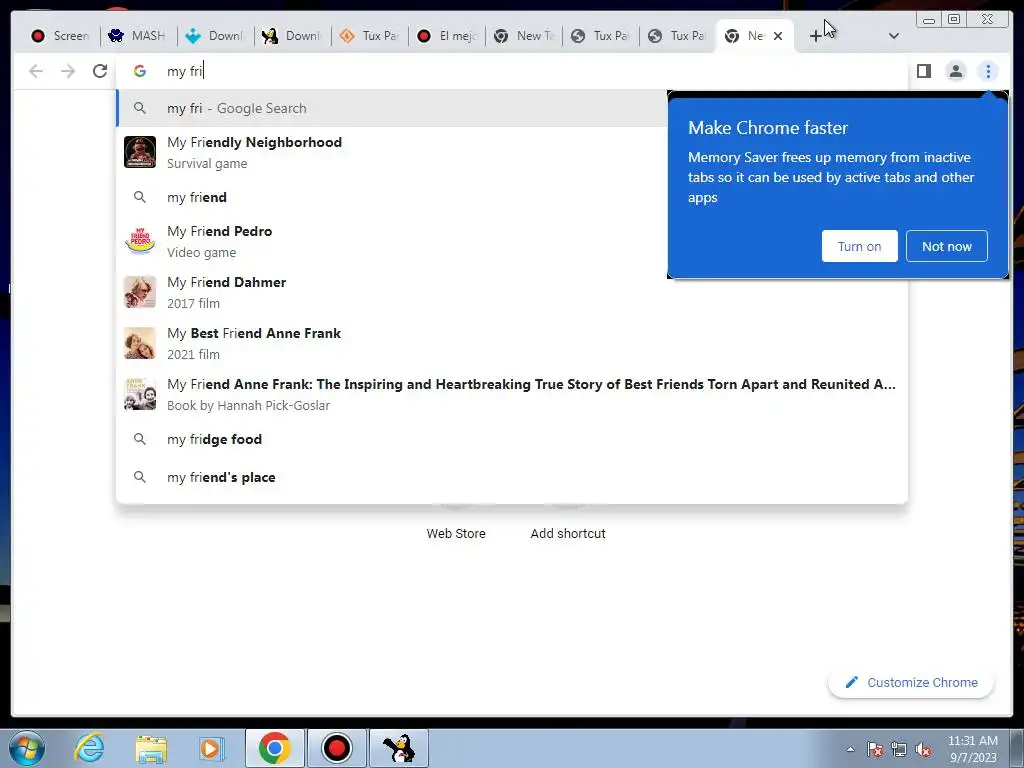Turn on Memory Saver
1024x768 pixels.
(859, 246)
